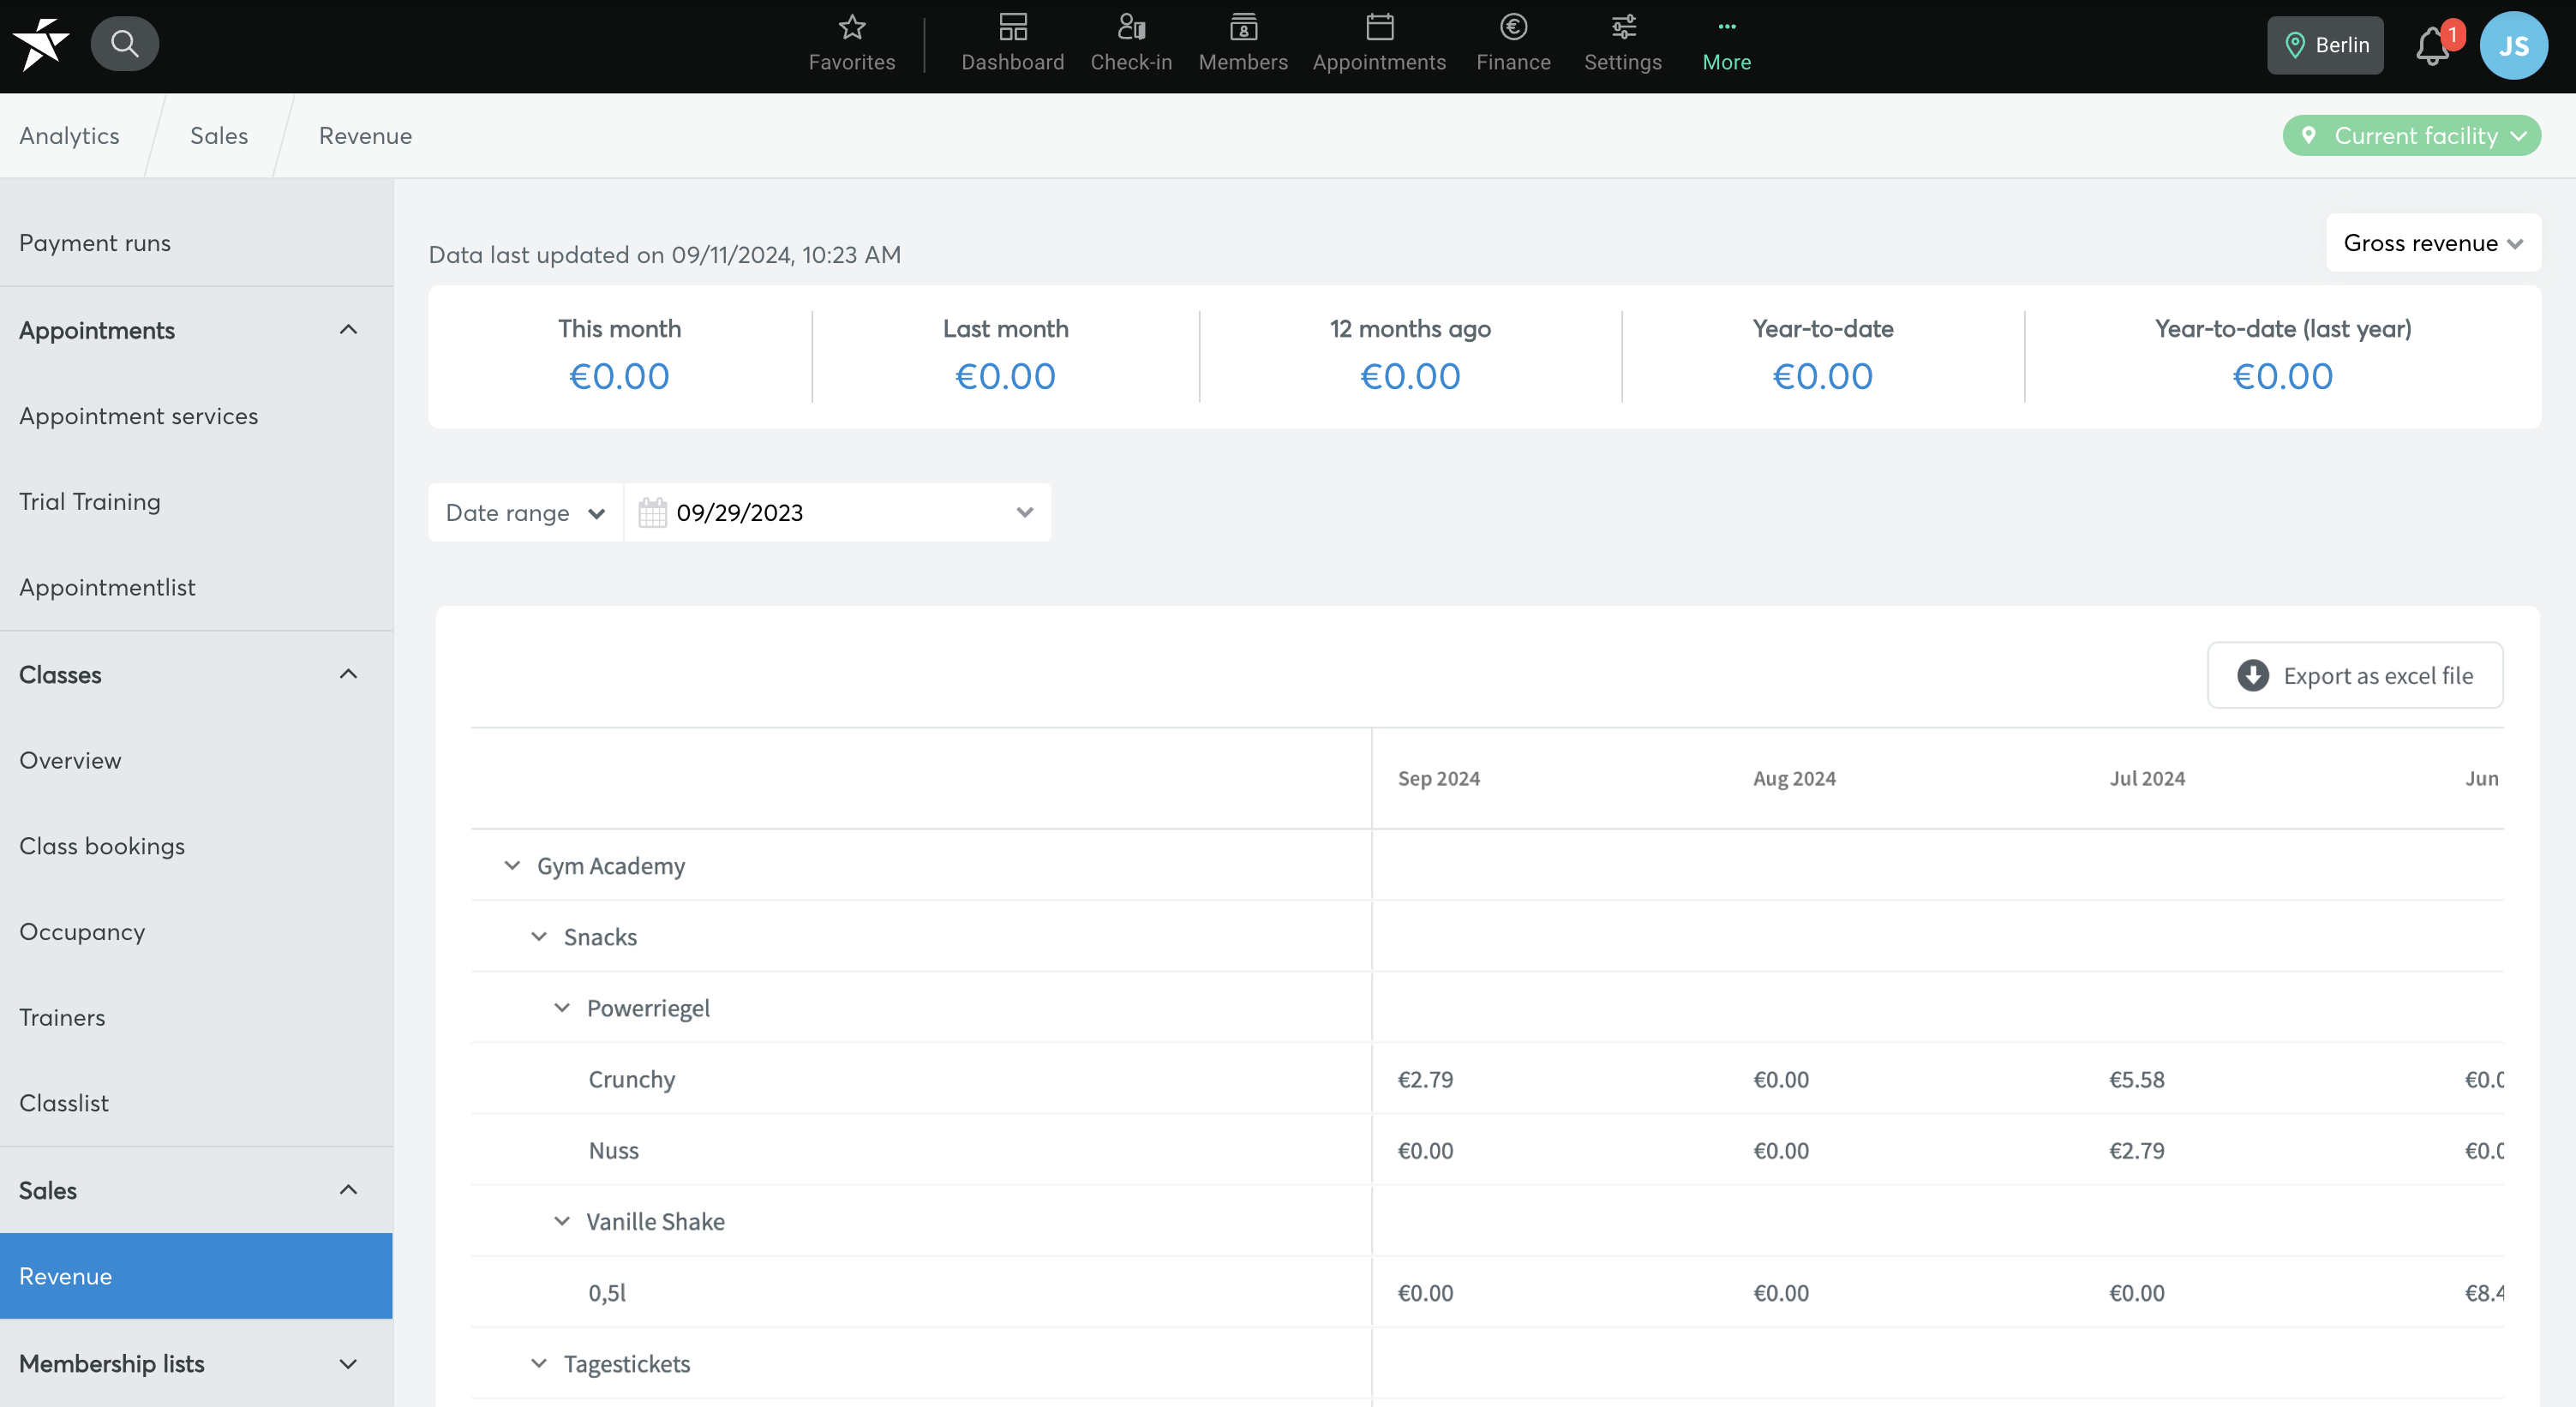Click Analytics breadcrumb
This screenshot has width=2576, height=1407.
(69, 136)
